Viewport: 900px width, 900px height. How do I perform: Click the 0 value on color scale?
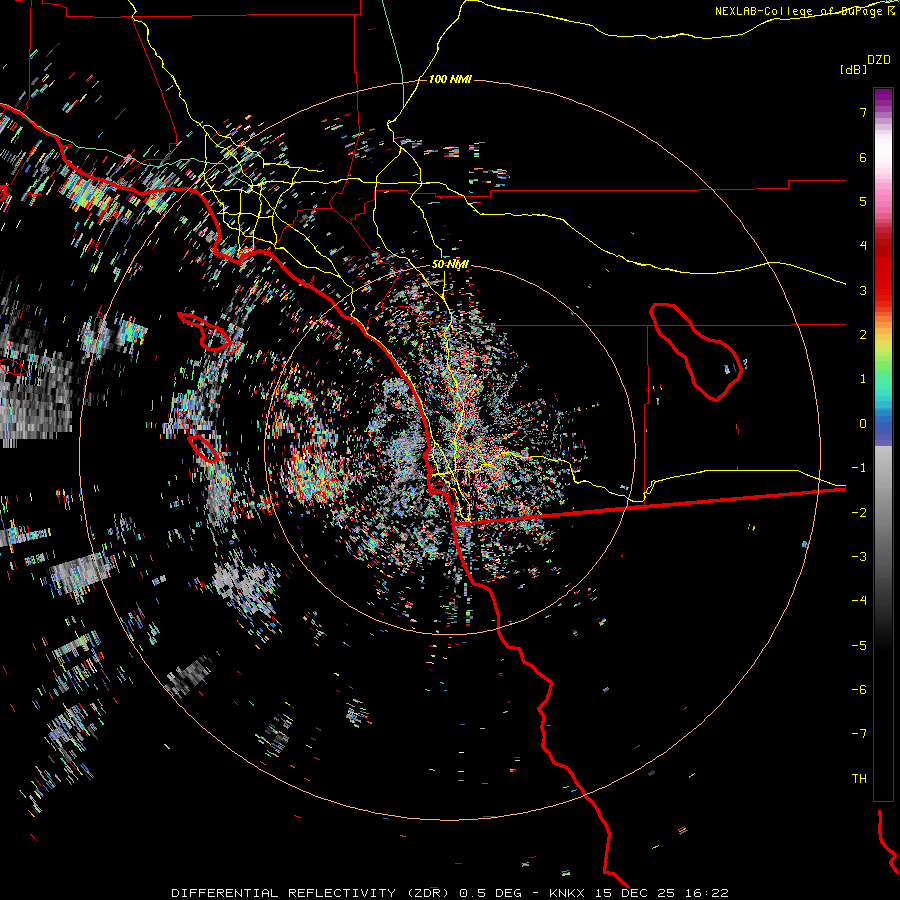[863, 424]
